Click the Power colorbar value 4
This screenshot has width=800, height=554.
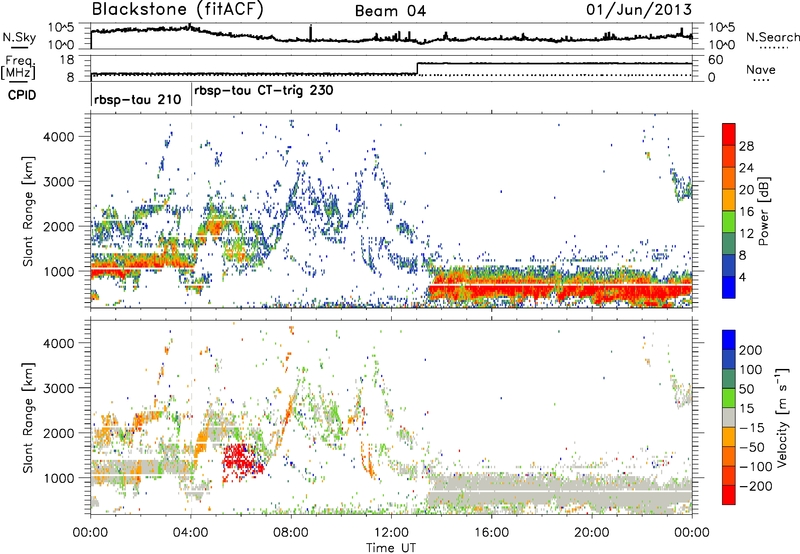click(x=742, y=277)
